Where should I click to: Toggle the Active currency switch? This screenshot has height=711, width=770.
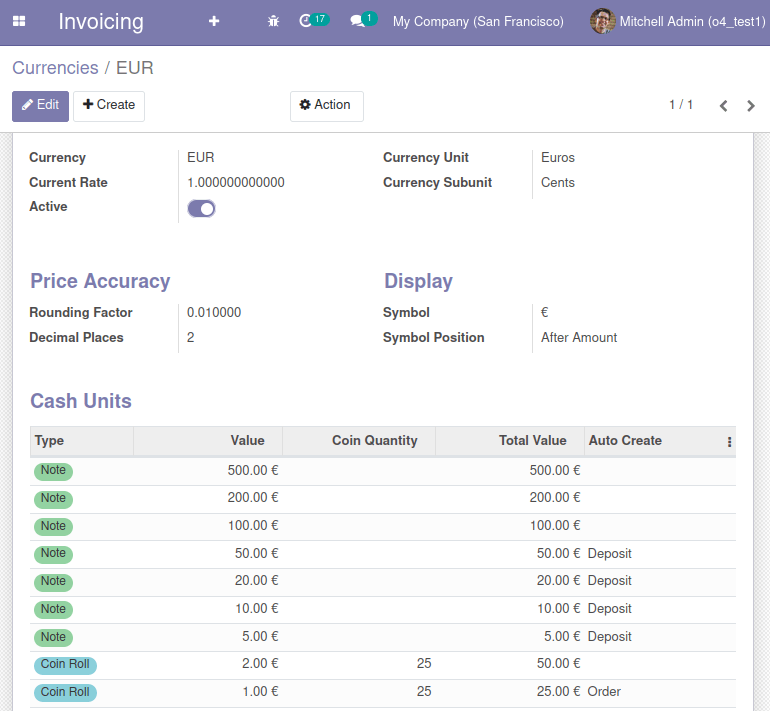(x=201, y=208)
